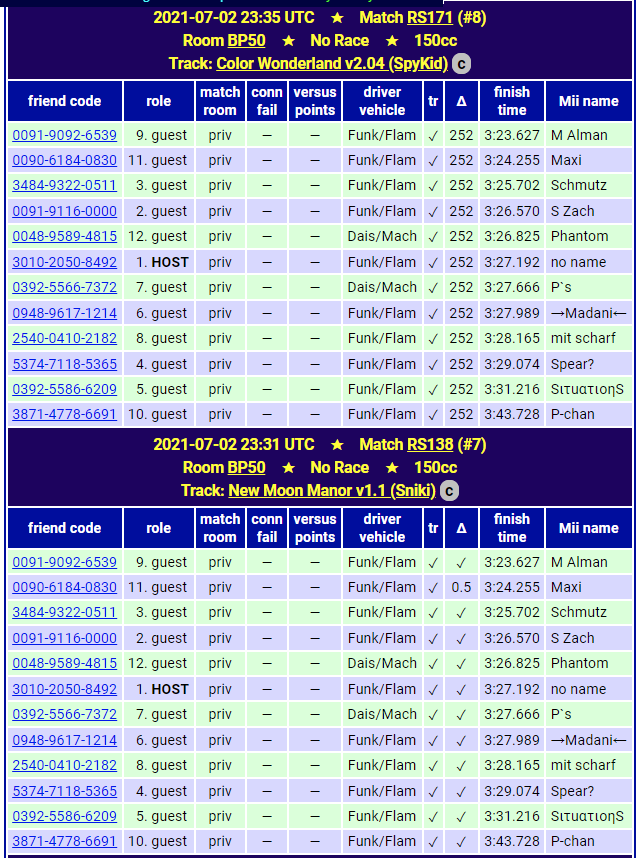Screen dimensions: 638x858
Task: Click Mii name 'no name' in RS138 table
Action: (578, 689)
